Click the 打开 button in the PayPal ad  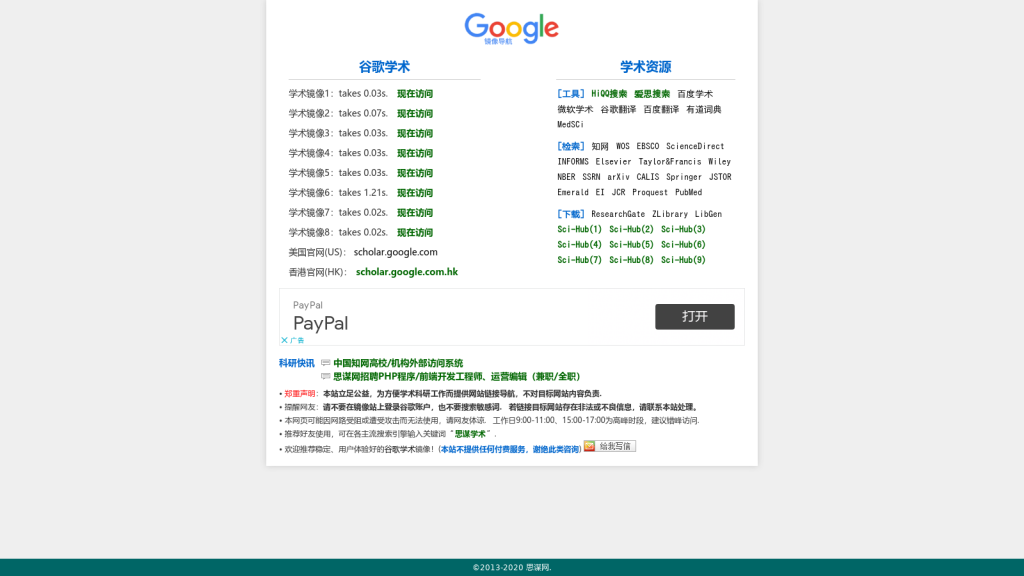[695, 317]
